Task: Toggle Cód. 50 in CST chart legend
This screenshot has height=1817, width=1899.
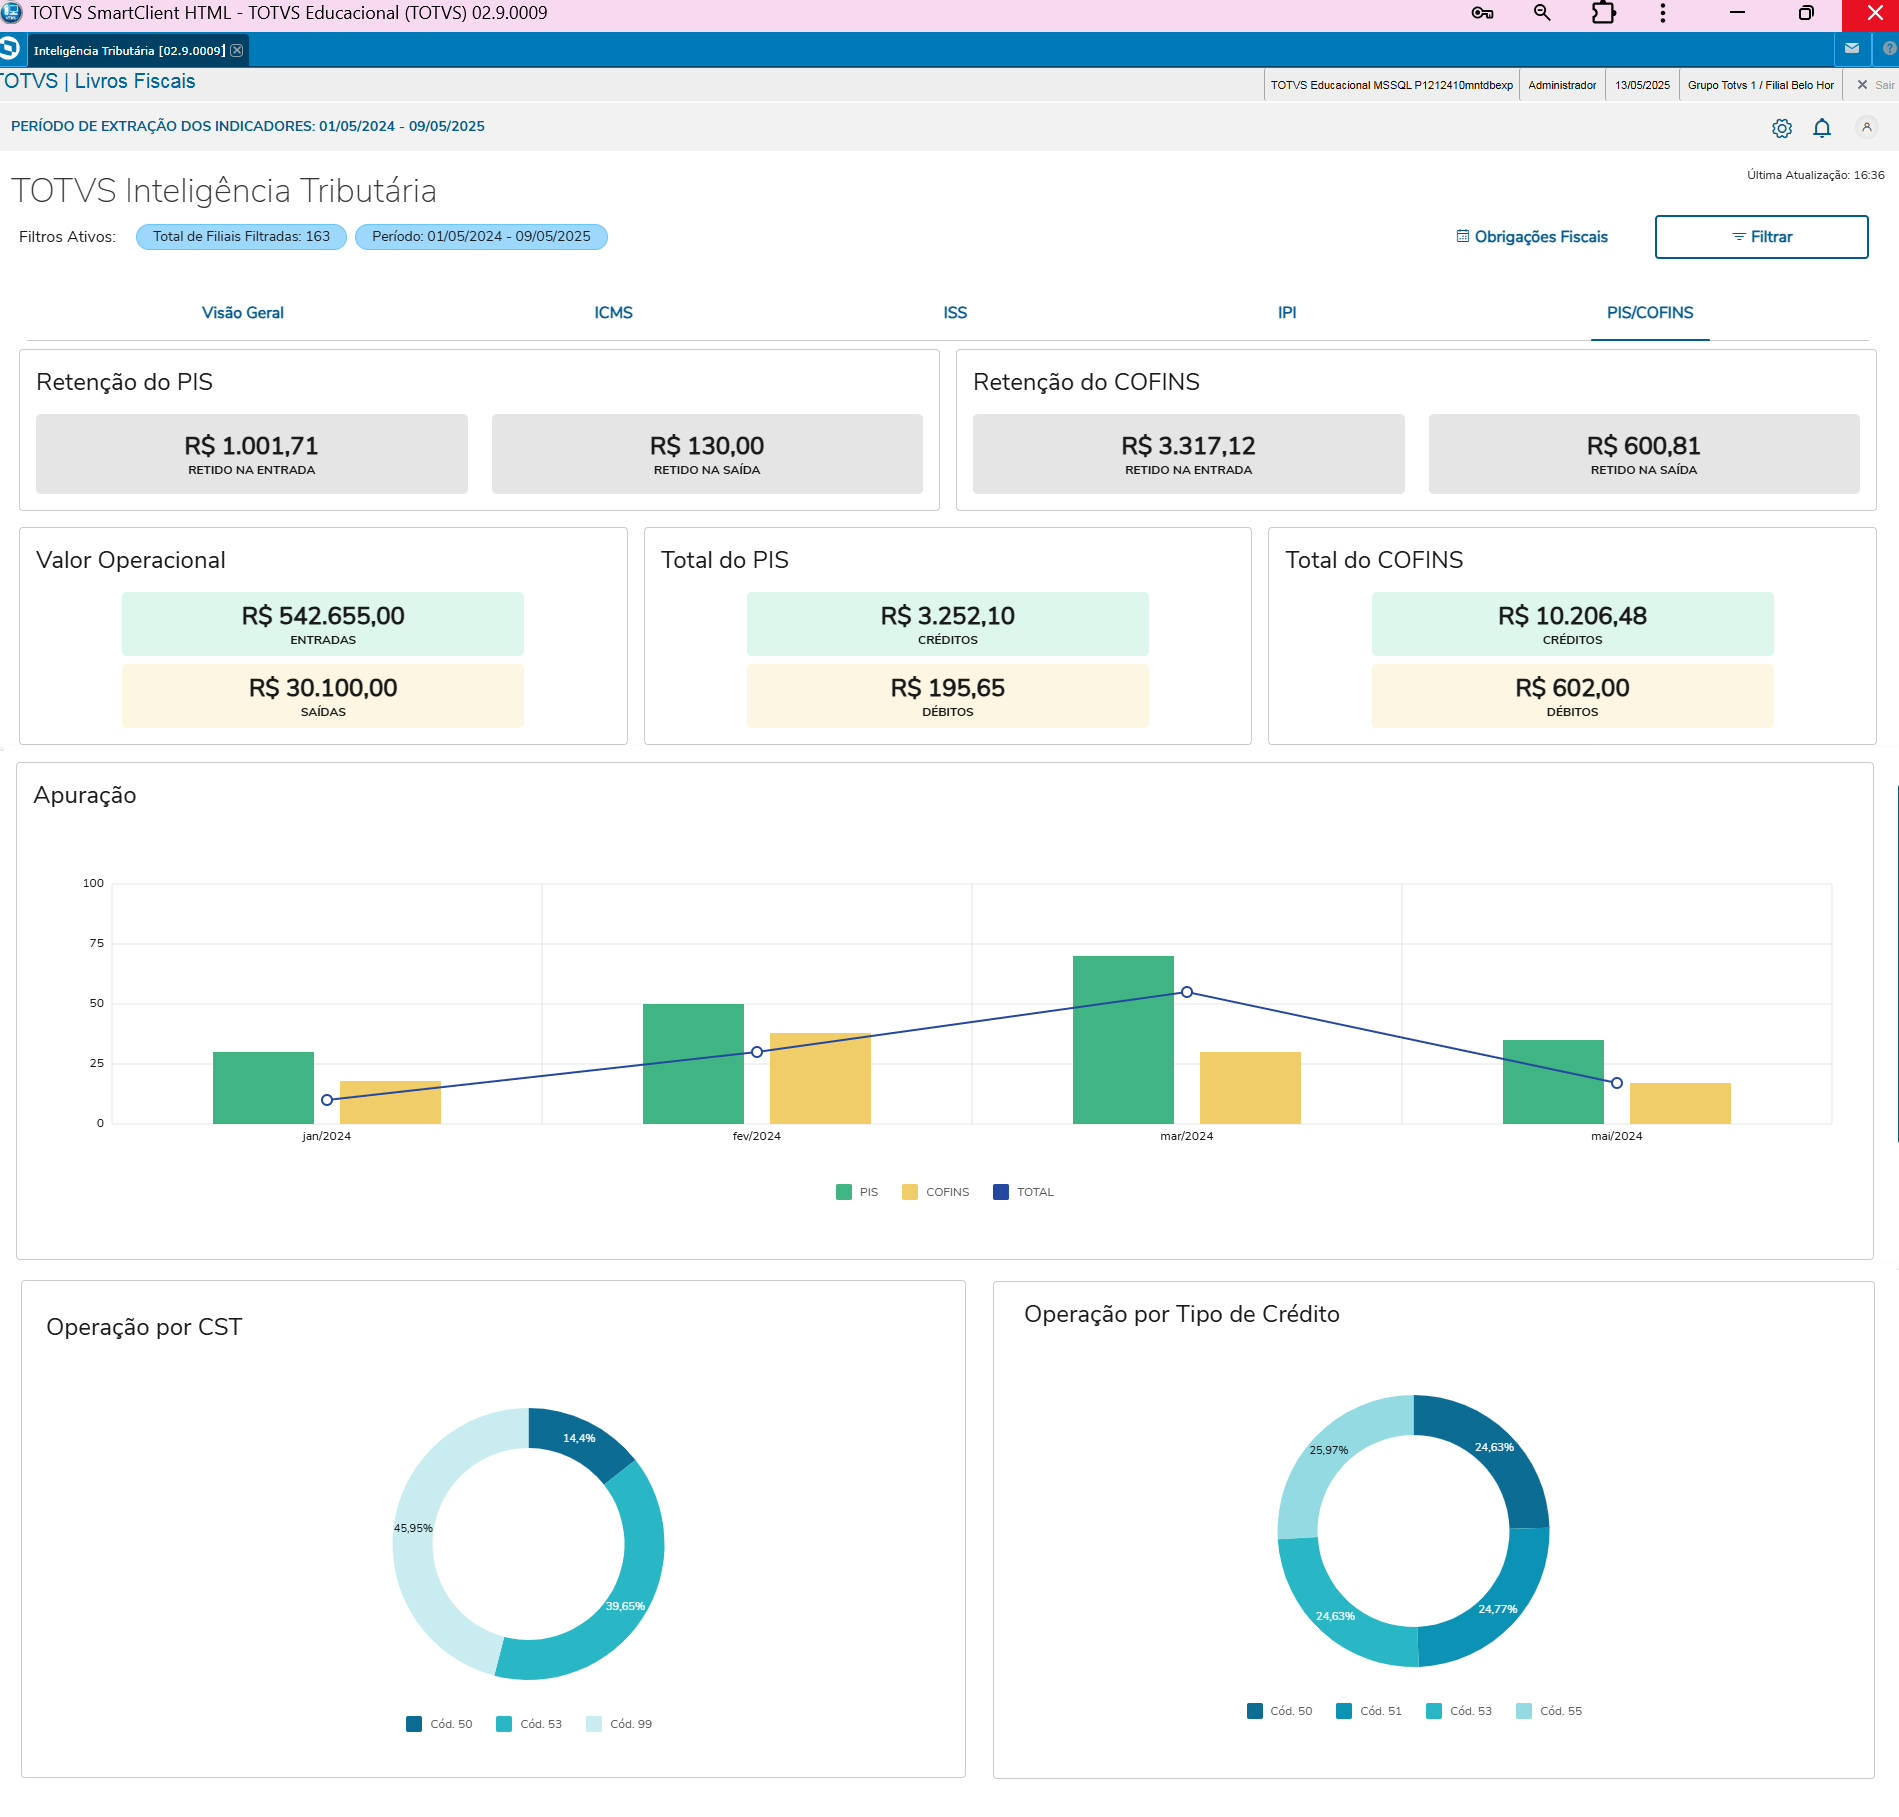Action: tap(439, 1724)
